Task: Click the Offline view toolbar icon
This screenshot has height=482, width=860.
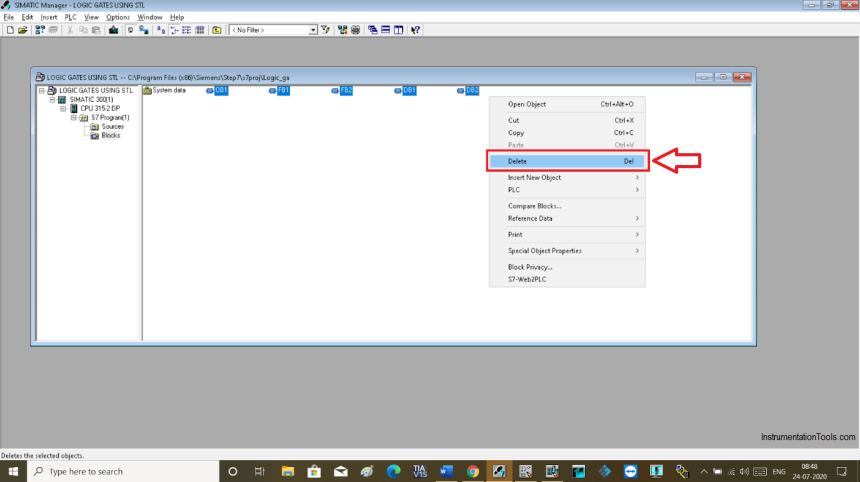Action: pos(131,30)
